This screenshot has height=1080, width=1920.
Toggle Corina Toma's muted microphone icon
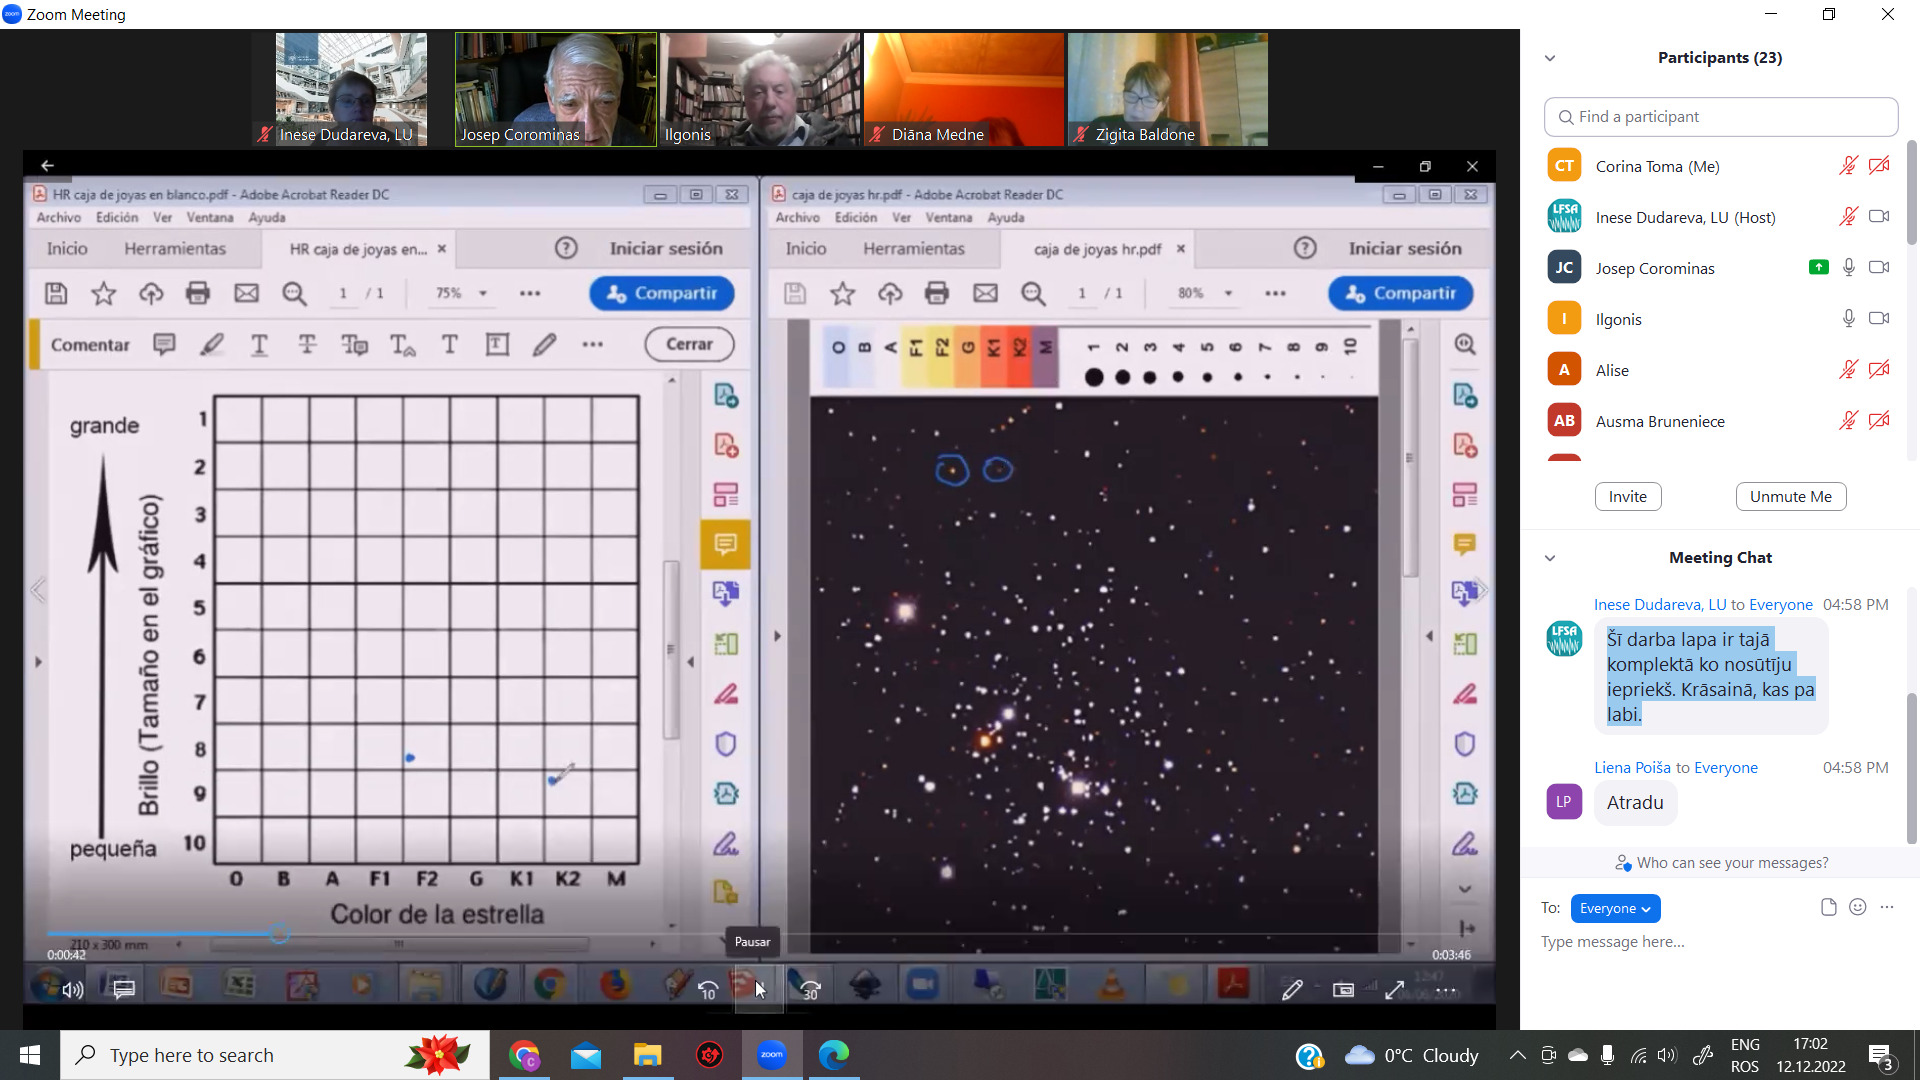(1848, 165)
